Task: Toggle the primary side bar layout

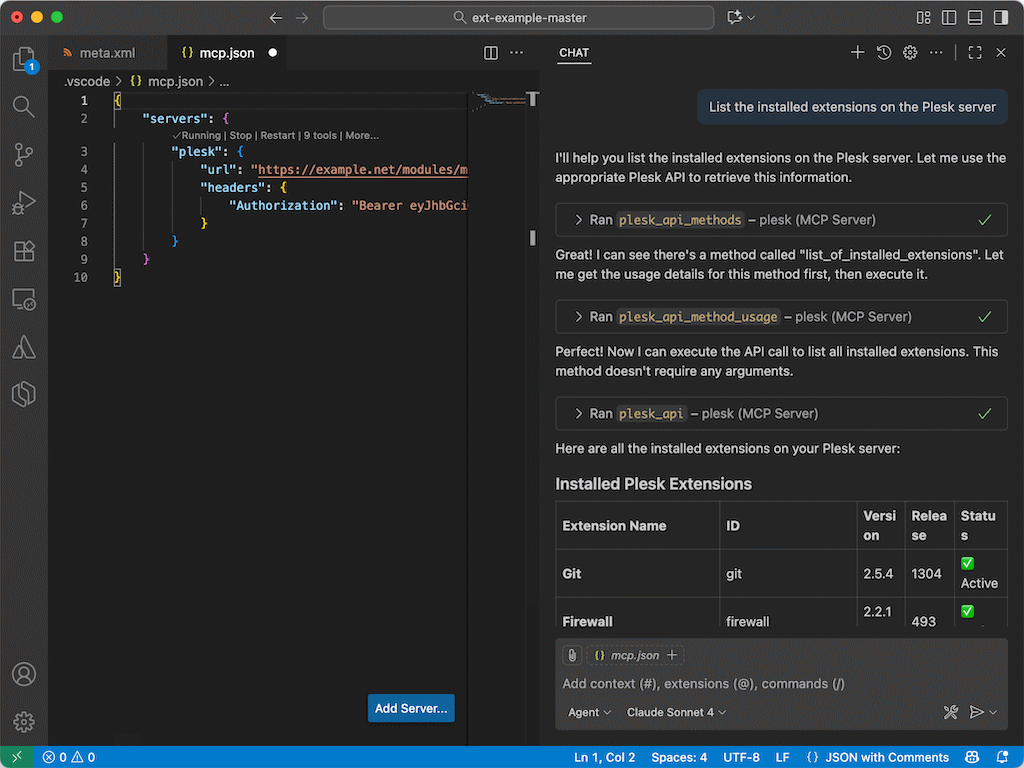Action: tap(949, 18)
